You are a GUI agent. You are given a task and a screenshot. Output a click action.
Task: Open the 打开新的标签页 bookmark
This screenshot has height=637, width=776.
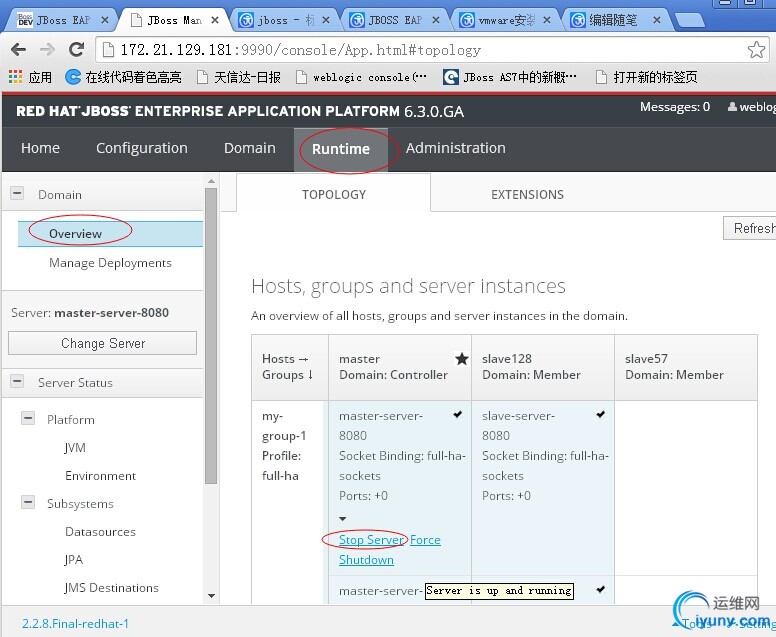pyautogui.click(x=646, y=77)
